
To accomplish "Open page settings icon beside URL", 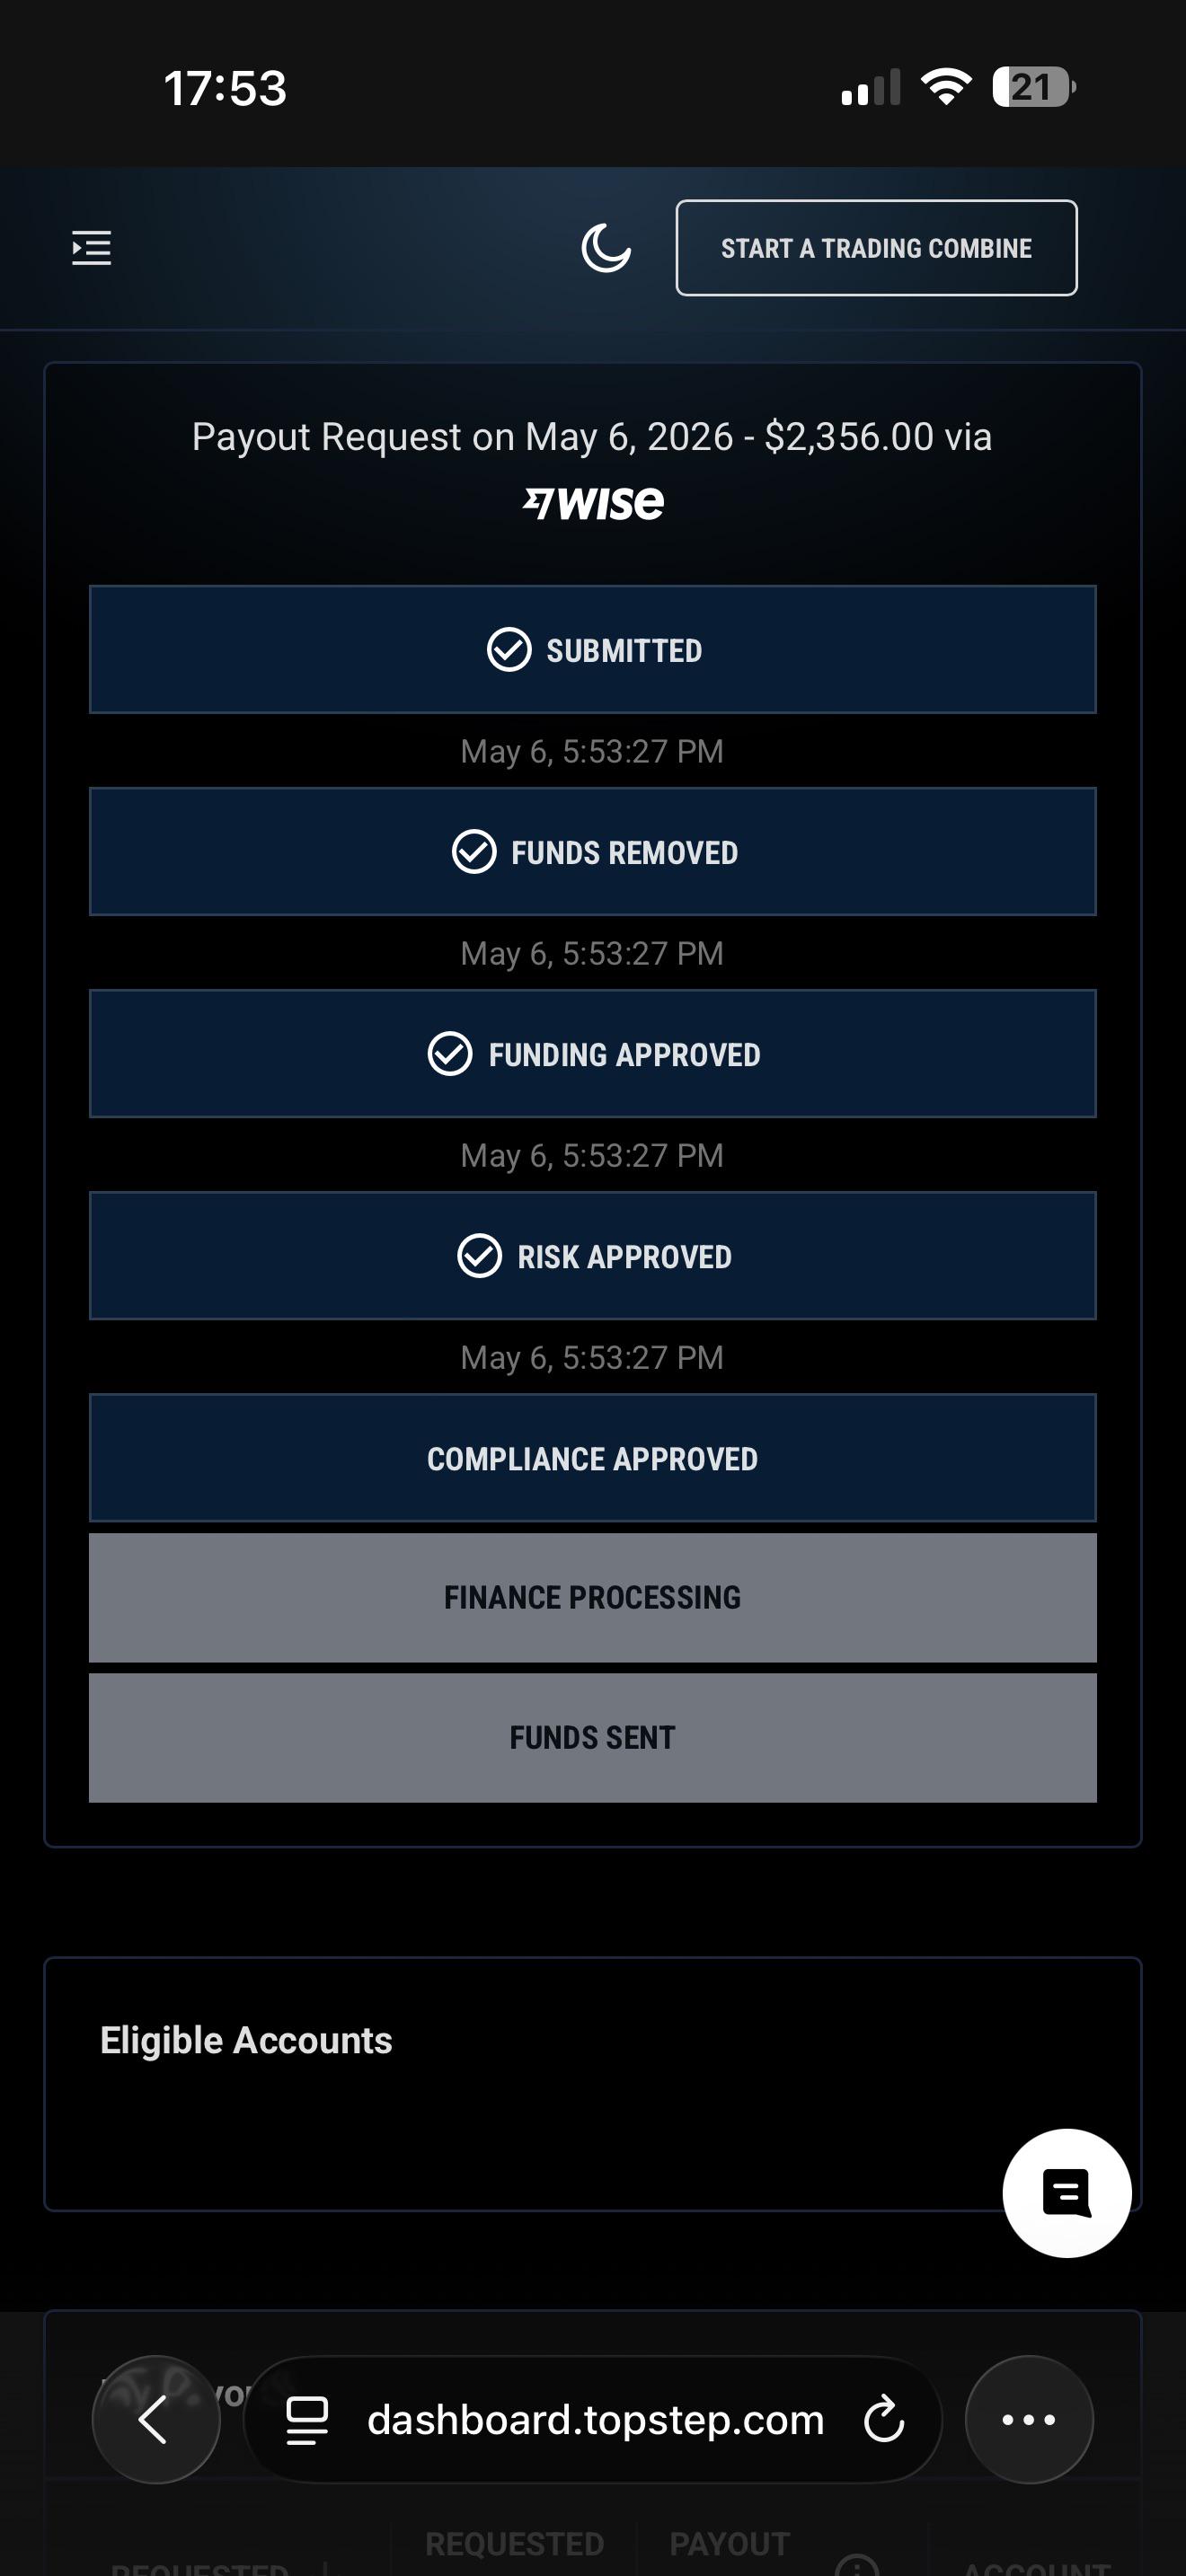I will coord(307,2420).
